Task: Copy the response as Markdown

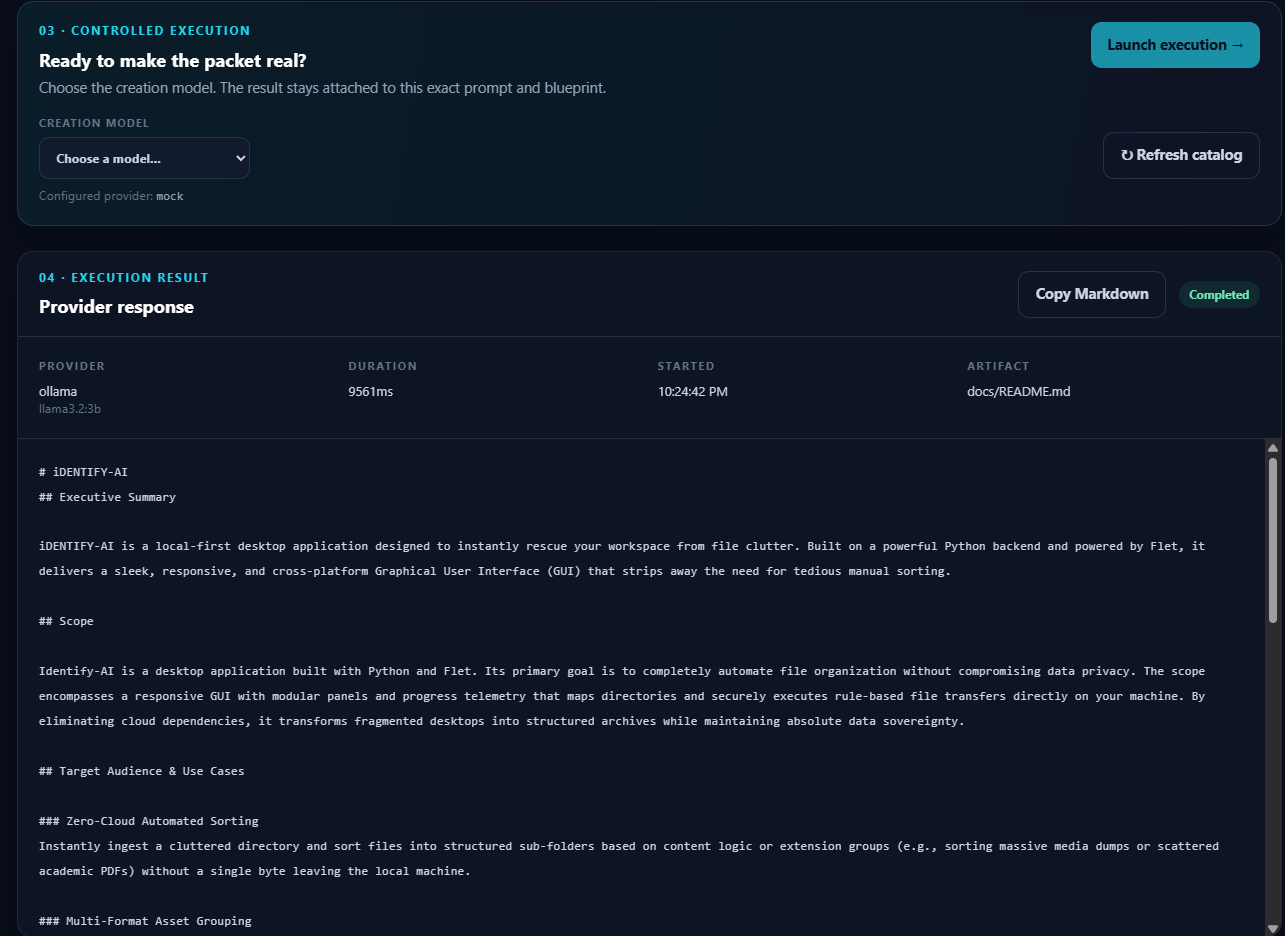Action: 1092,294
